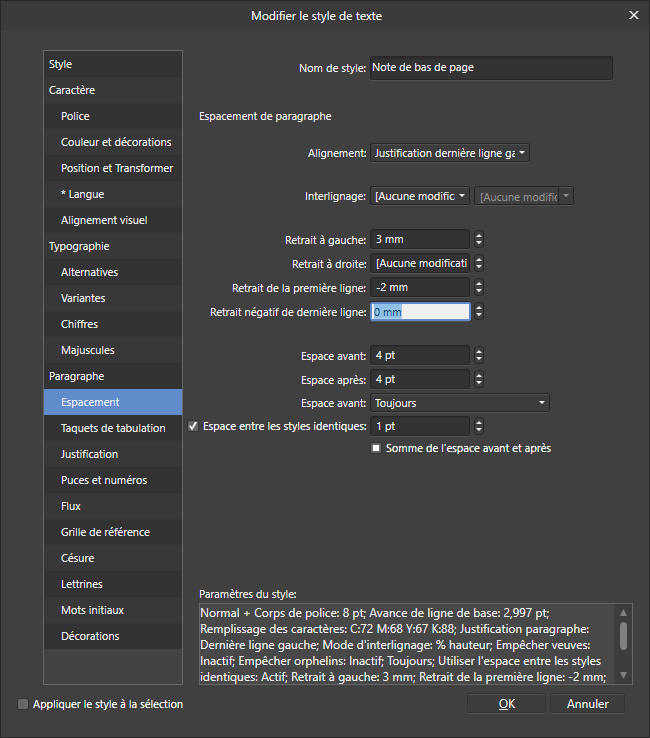Open the Lettrines page

pyautogui.click(x=113, y=584)
